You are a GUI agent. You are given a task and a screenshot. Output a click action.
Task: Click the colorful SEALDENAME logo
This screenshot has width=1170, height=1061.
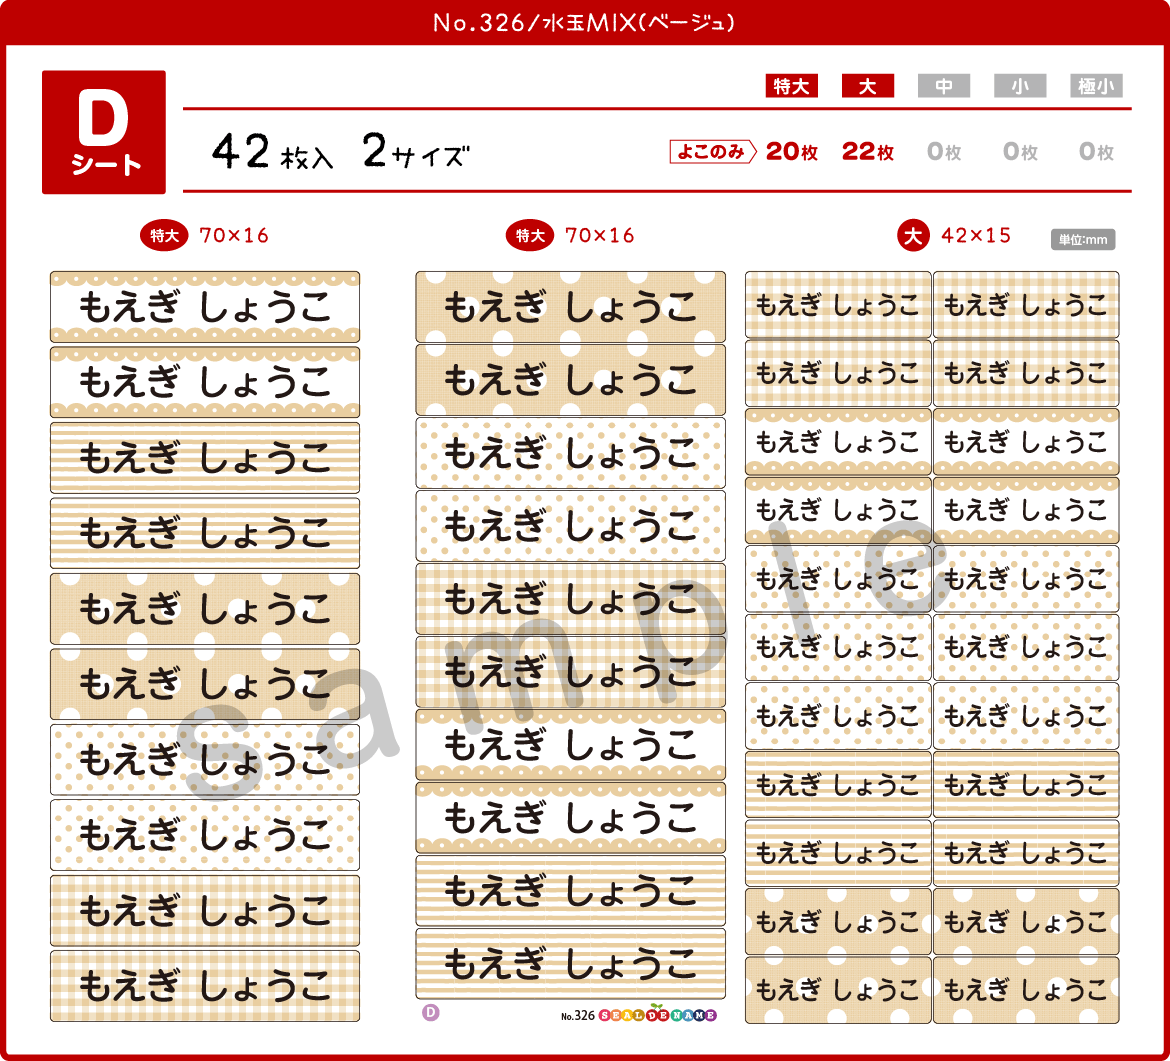click(x=657, y=1015)
